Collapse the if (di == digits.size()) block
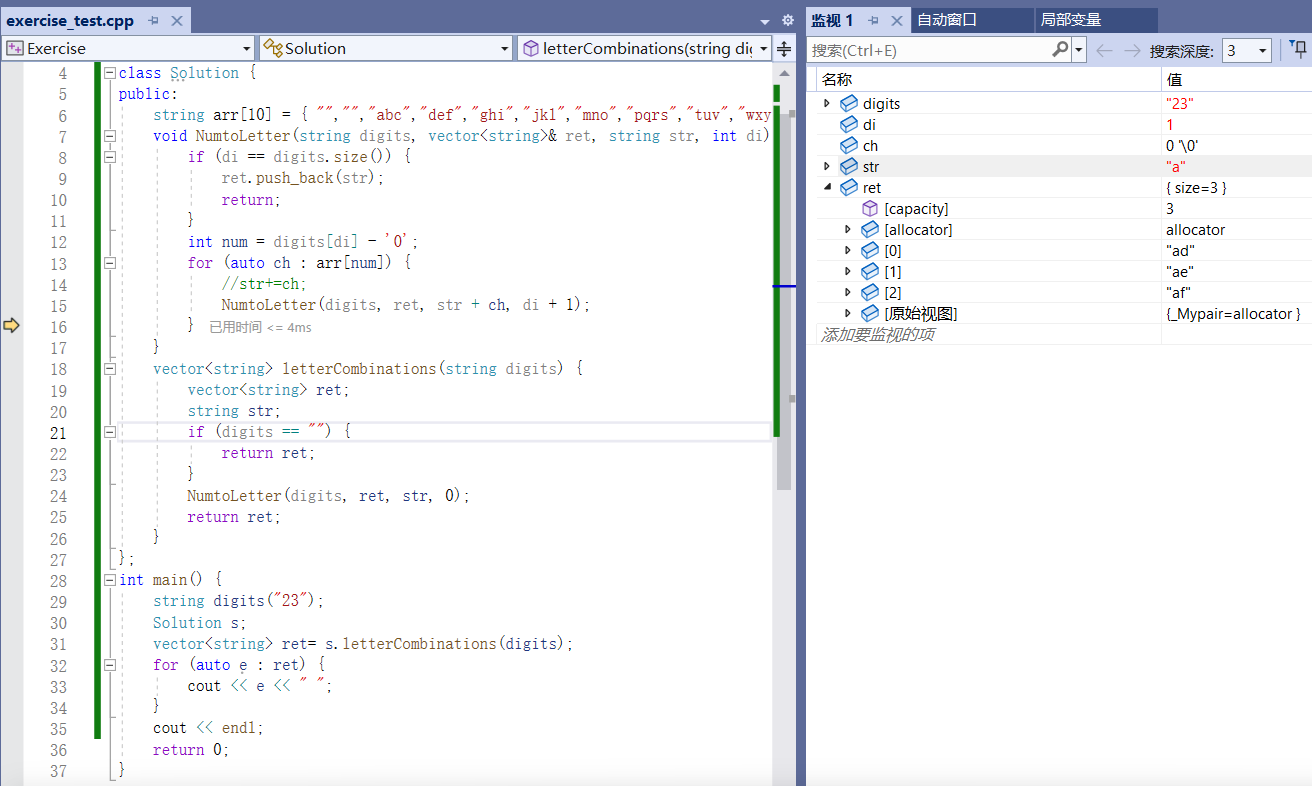This screenshot has width=1312, height=786. click(110, 157)
